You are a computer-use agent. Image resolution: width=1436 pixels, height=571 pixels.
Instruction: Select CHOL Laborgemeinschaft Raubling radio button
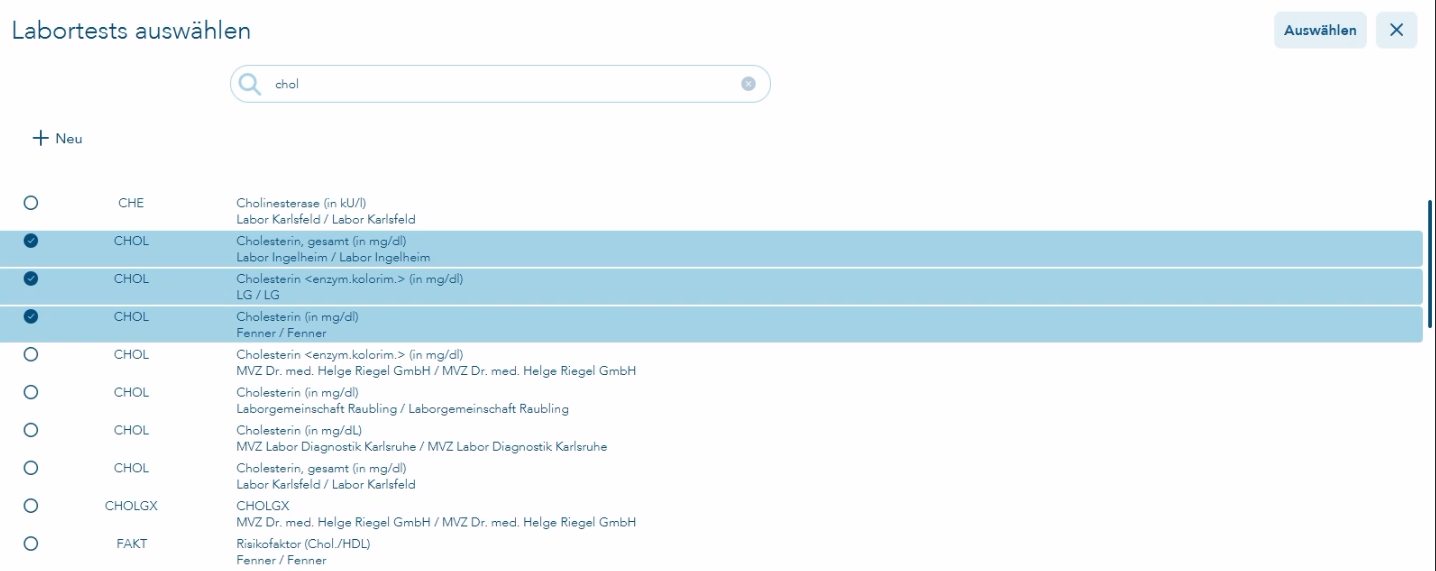(x=31, y=393)
